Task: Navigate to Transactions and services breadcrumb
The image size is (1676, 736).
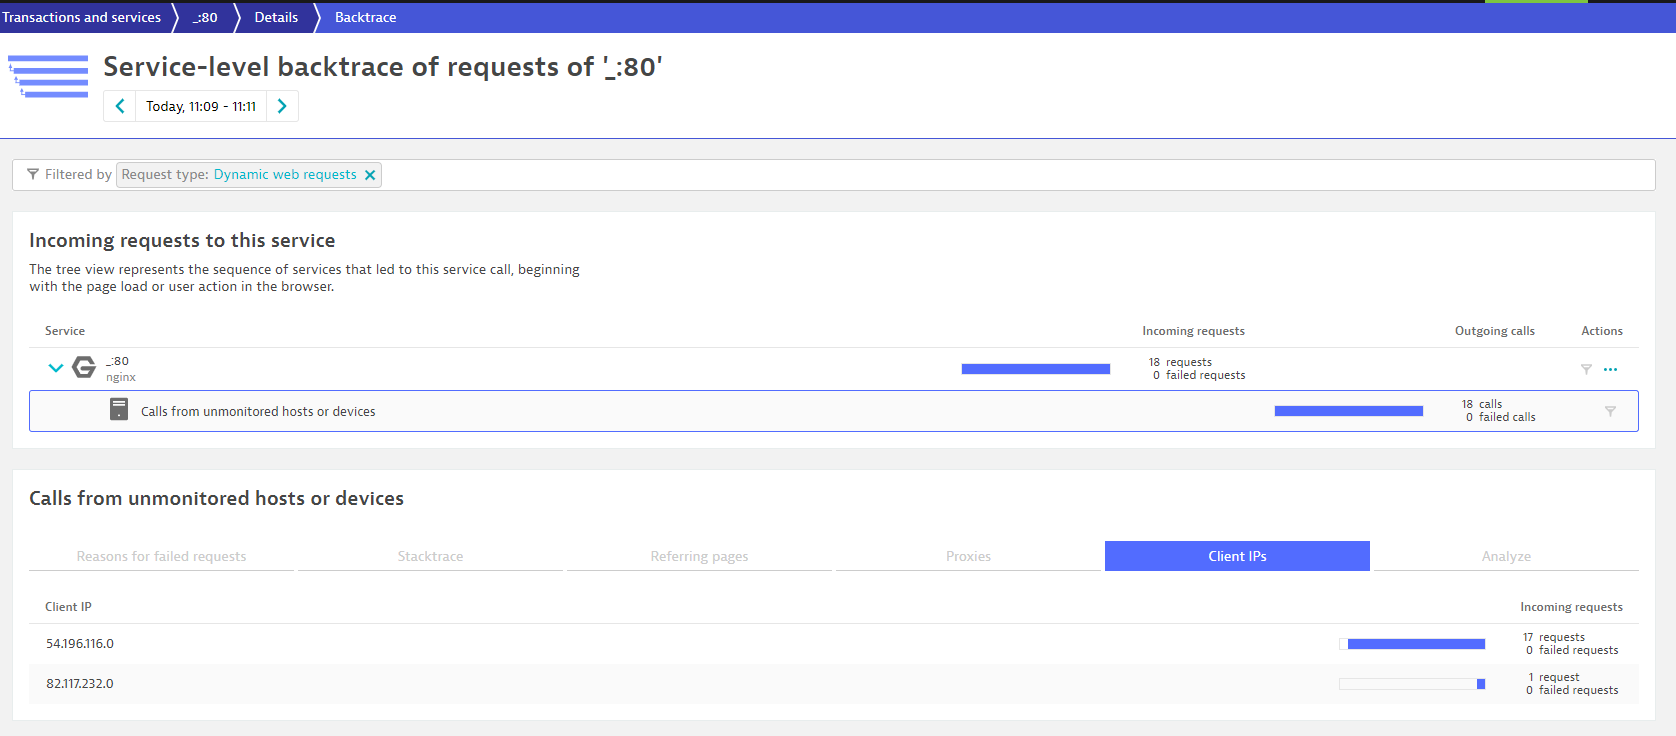Action: (x=82, y=17)
